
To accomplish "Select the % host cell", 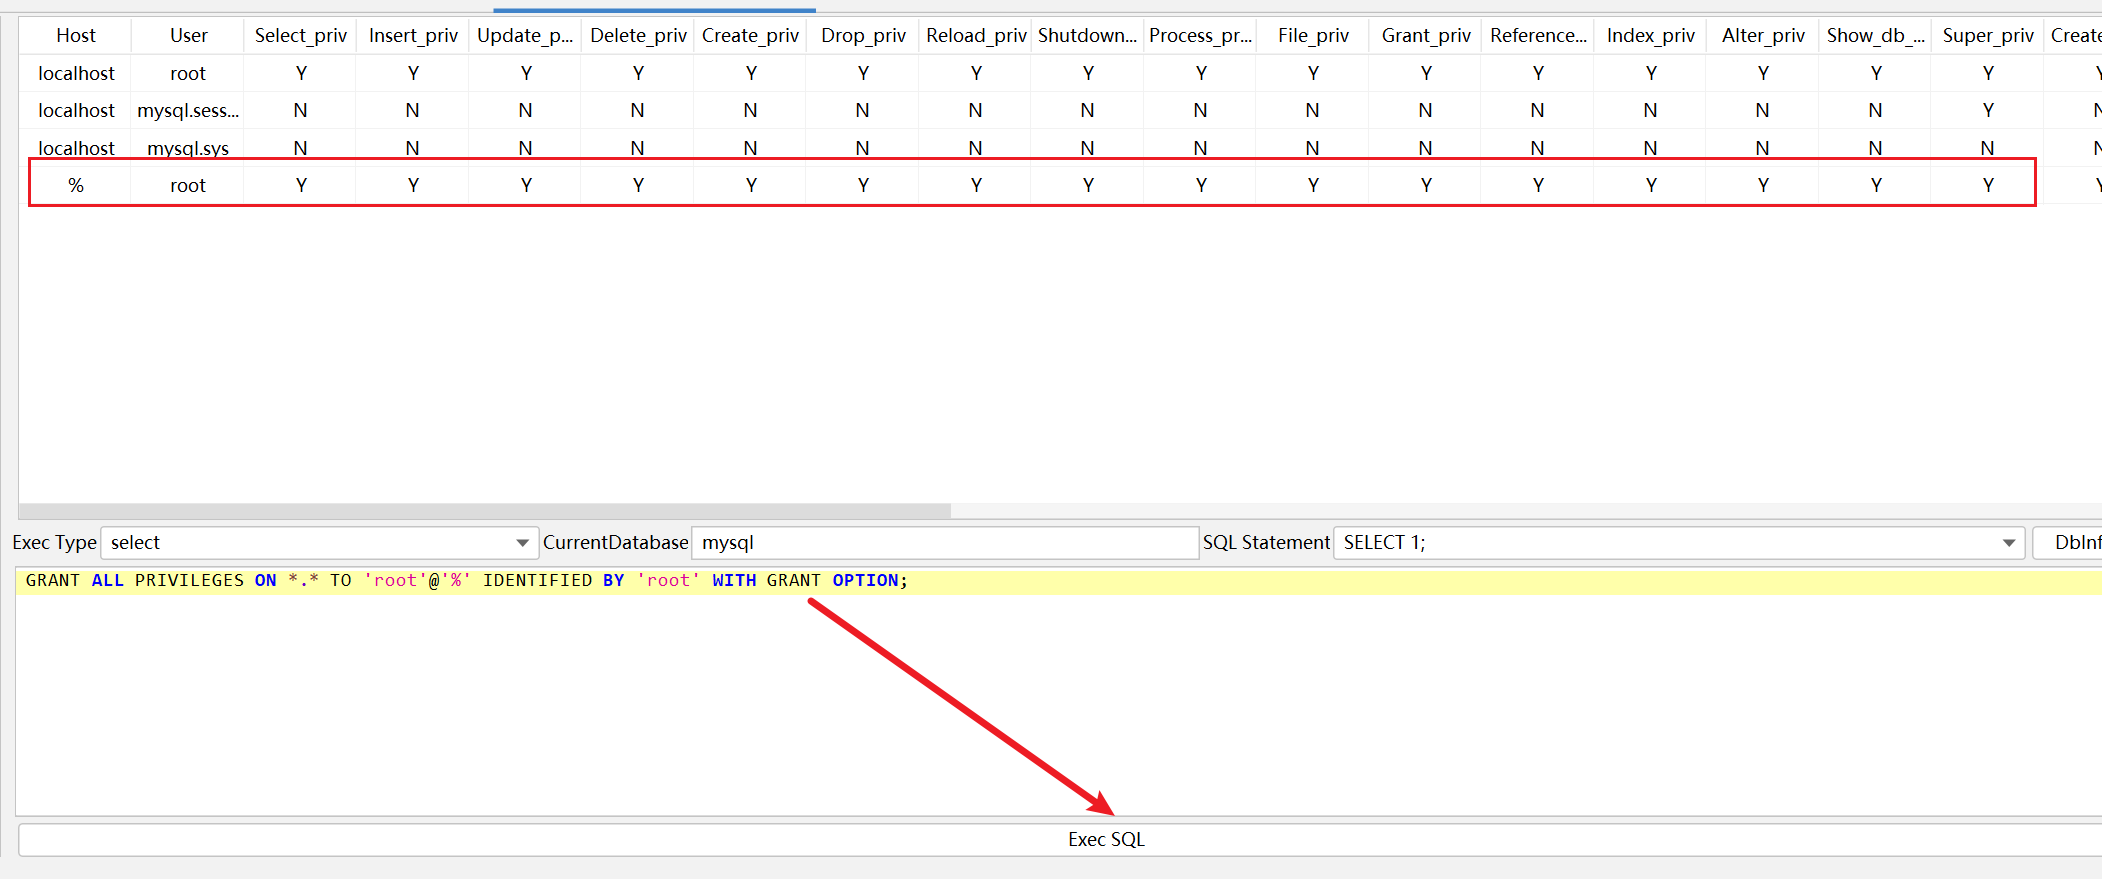I will [x=76, y=186].
